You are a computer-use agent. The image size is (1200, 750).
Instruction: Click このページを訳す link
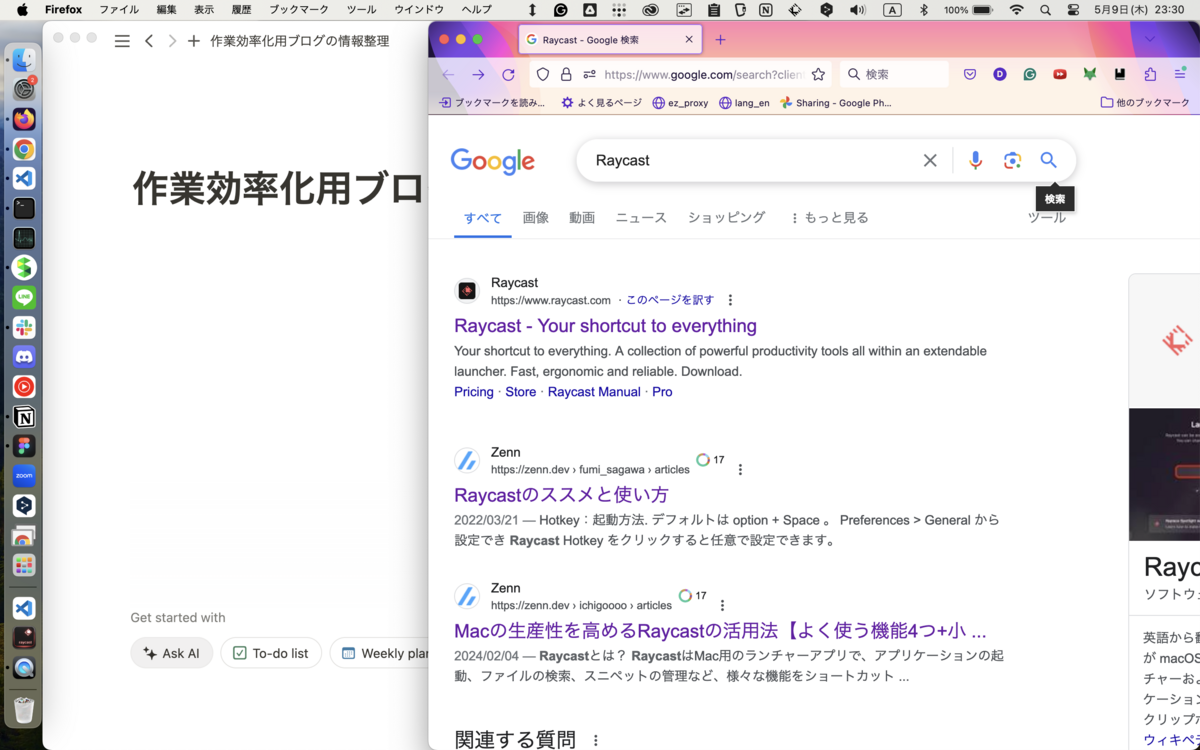[670, 300]
